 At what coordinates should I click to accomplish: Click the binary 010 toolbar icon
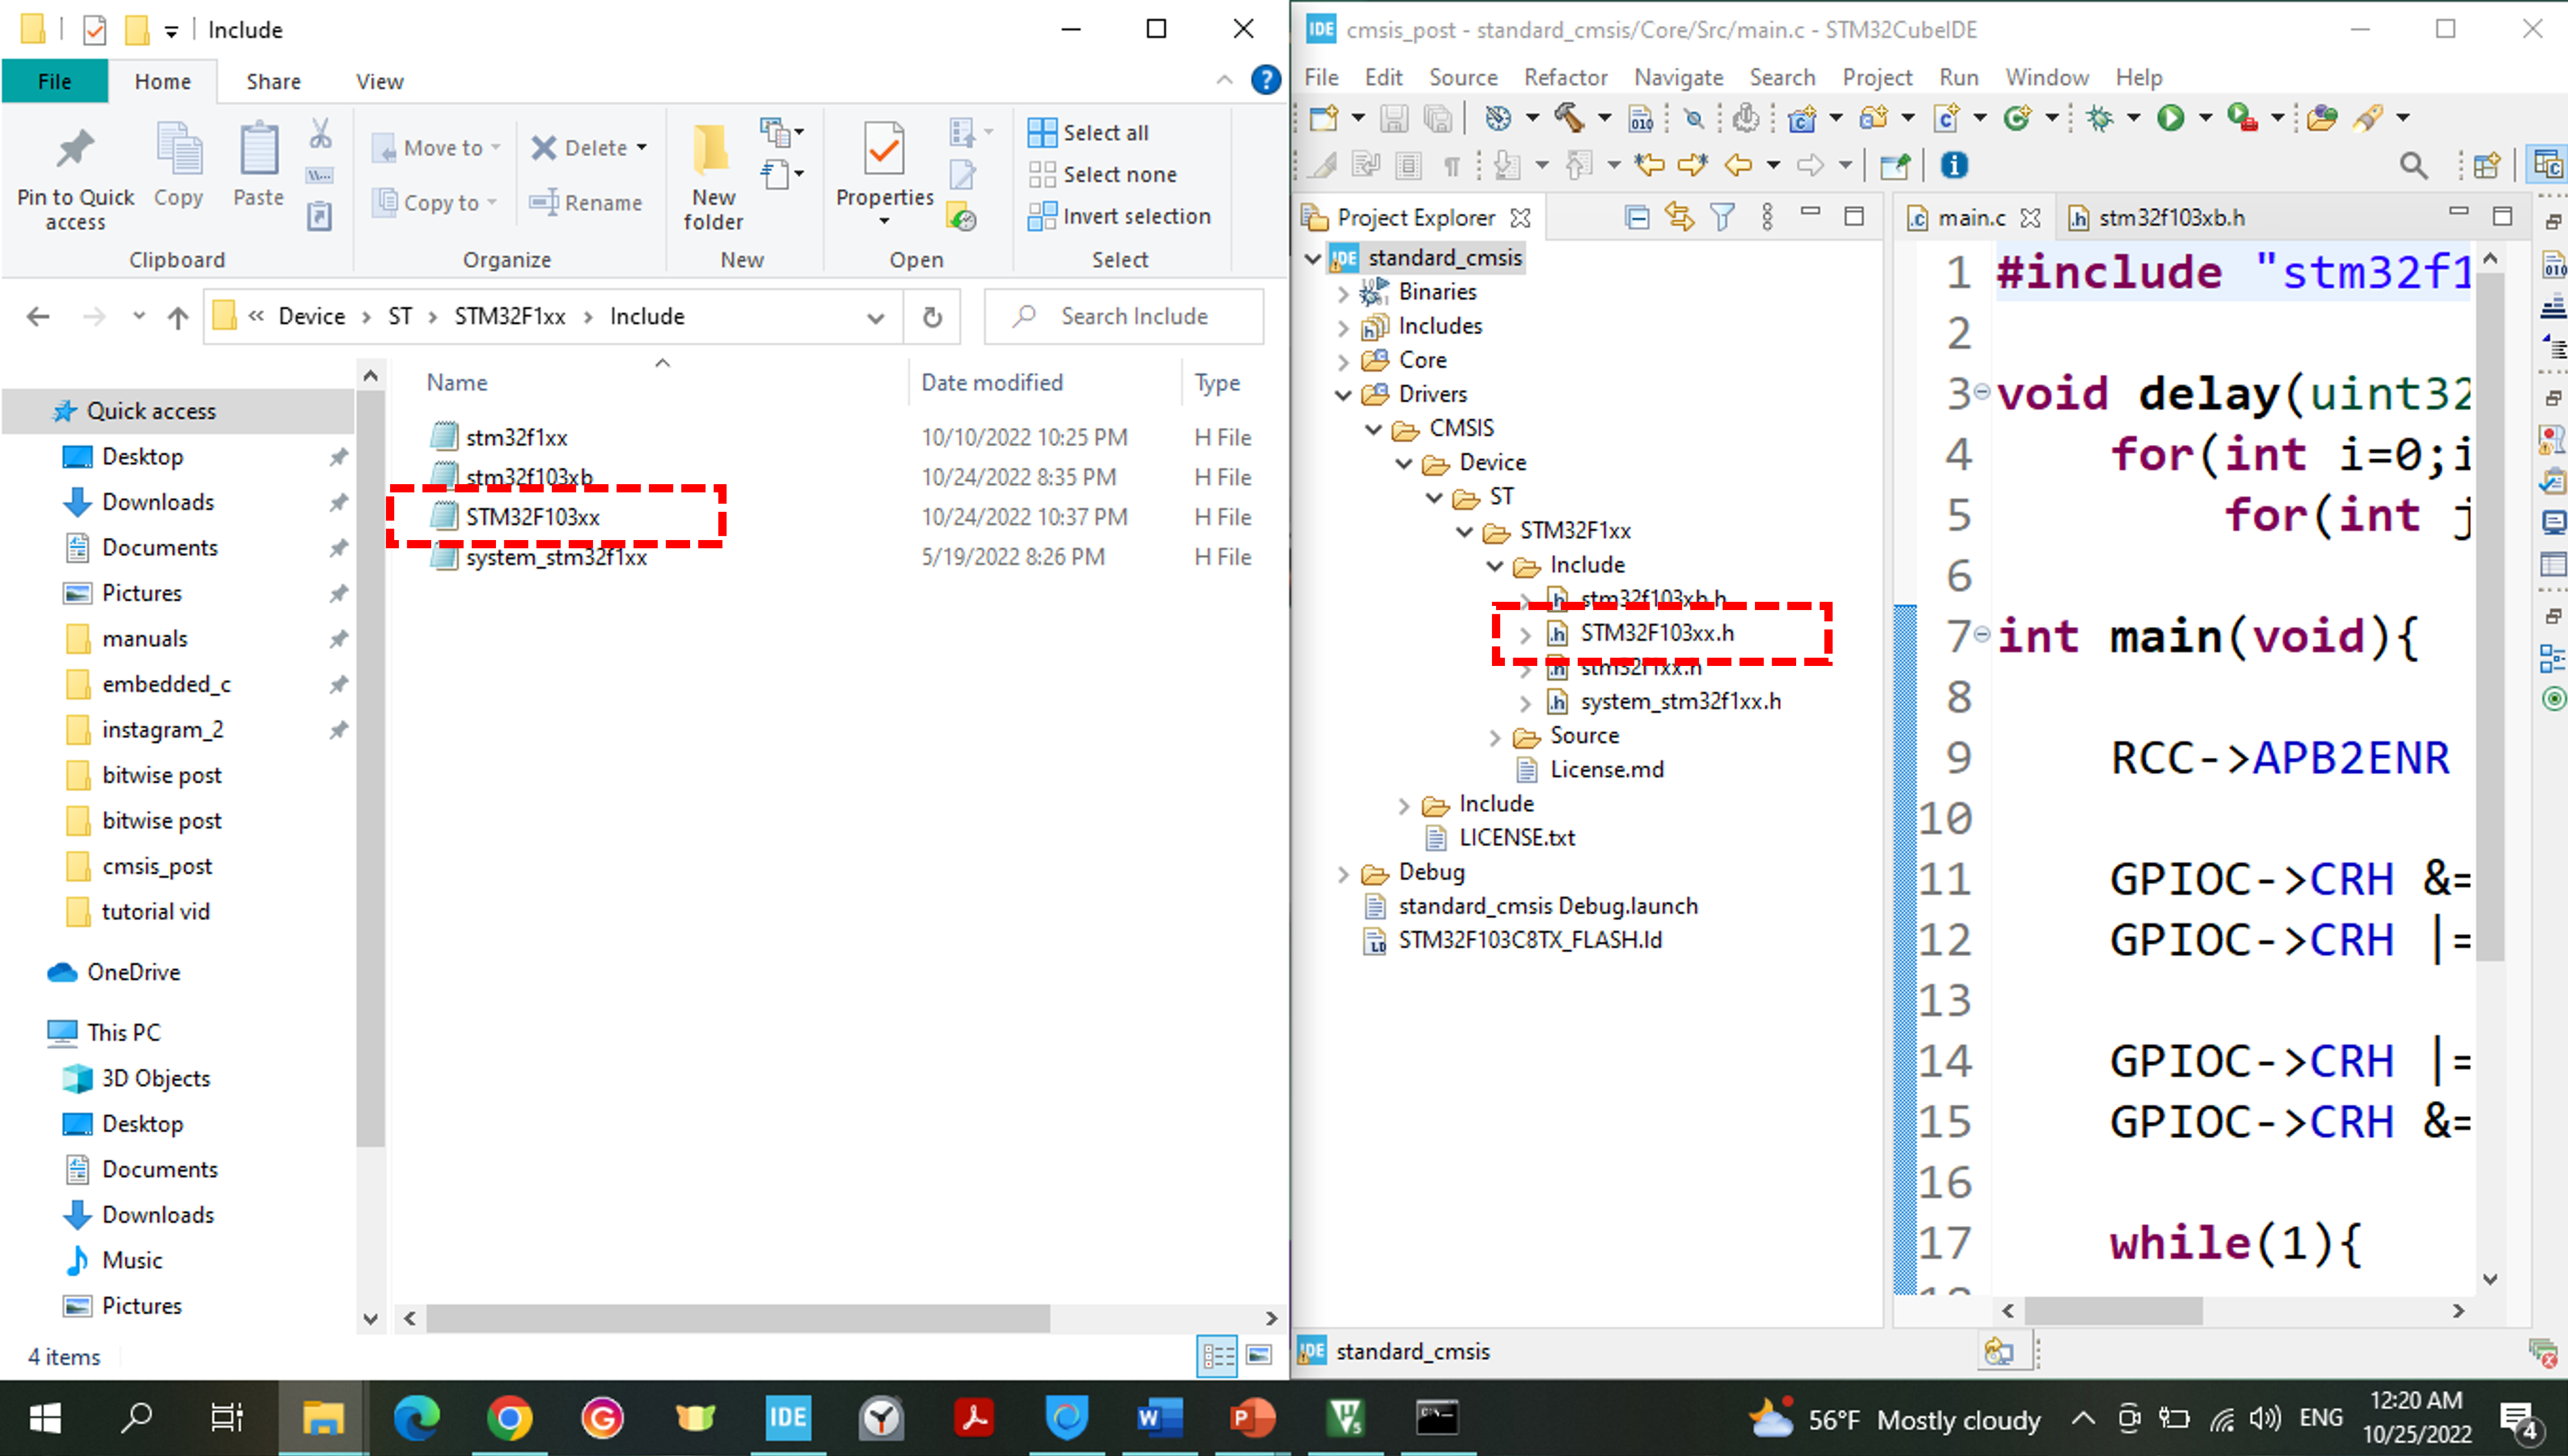click(1641, 118)
